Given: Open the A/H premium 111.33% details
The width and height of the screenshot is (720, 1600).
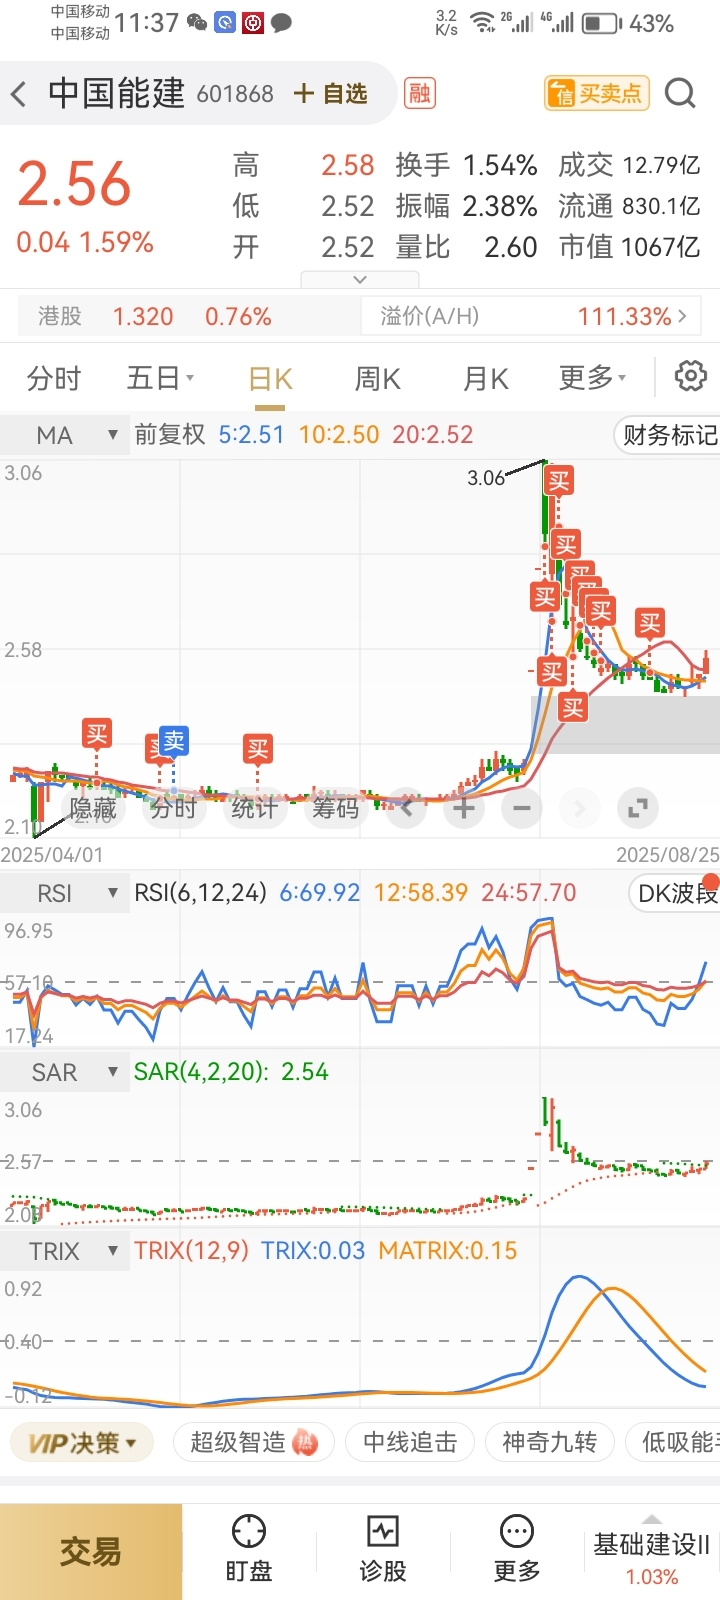Looking at the screenshot, I should point(531,317).
